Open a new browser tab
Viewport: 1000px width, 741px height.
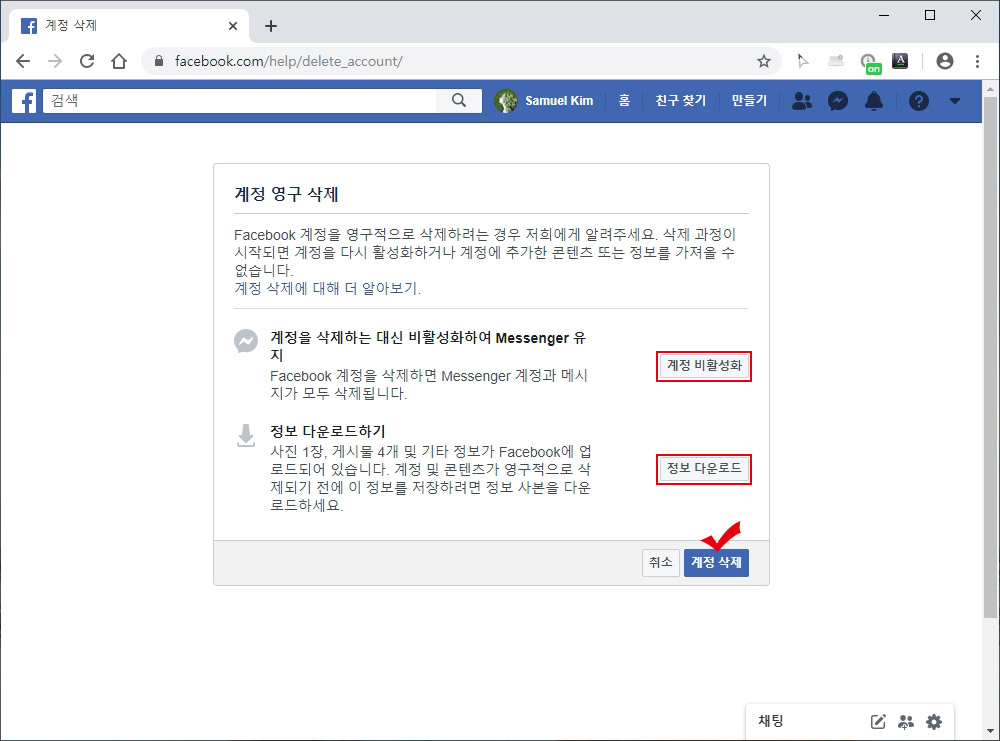pyautogui.click(x=270, y=26)
